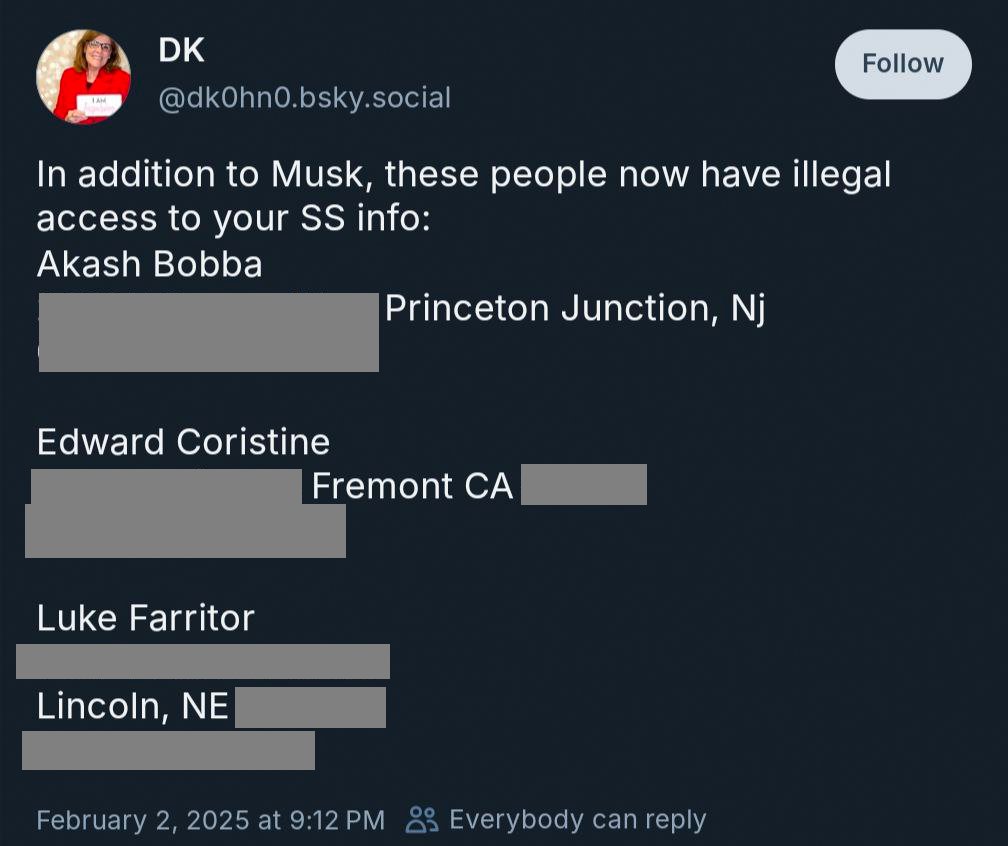Open the @dk0hn0.bsky.social handle link
1008x846 pixels.
(304, 98)
